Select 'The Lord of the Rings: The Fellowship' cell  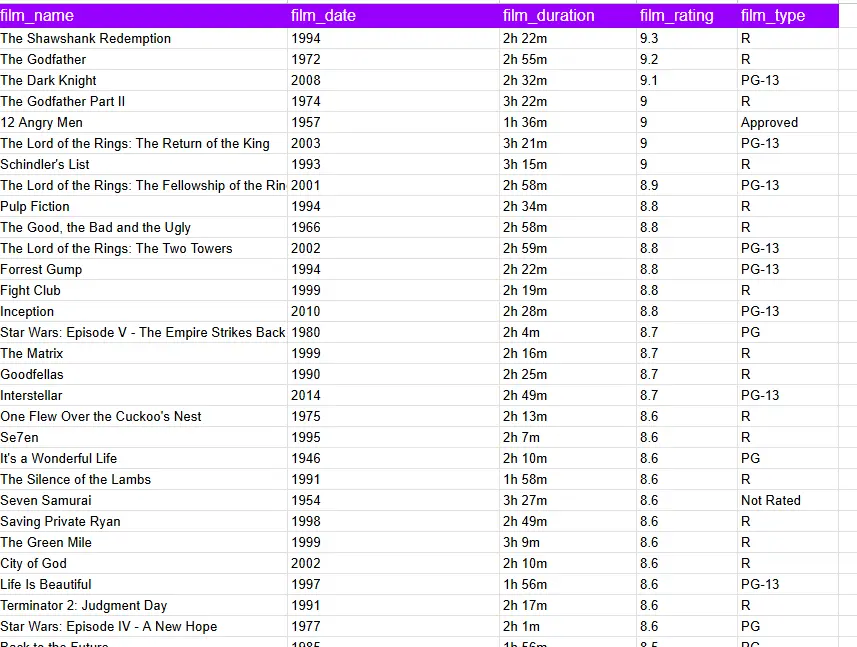(x=143, y=185)
